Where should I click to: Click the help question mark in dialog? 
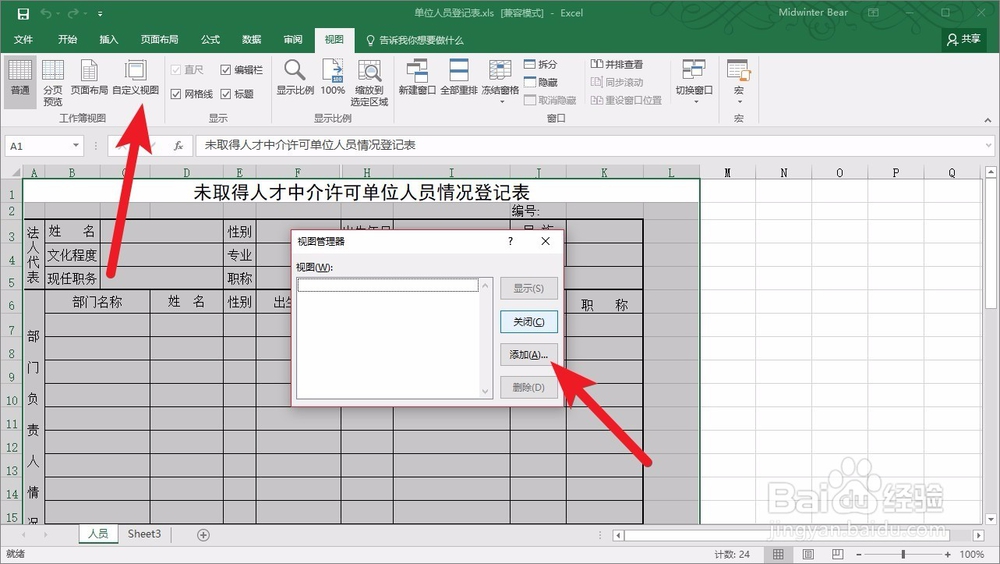pos(510,241)
